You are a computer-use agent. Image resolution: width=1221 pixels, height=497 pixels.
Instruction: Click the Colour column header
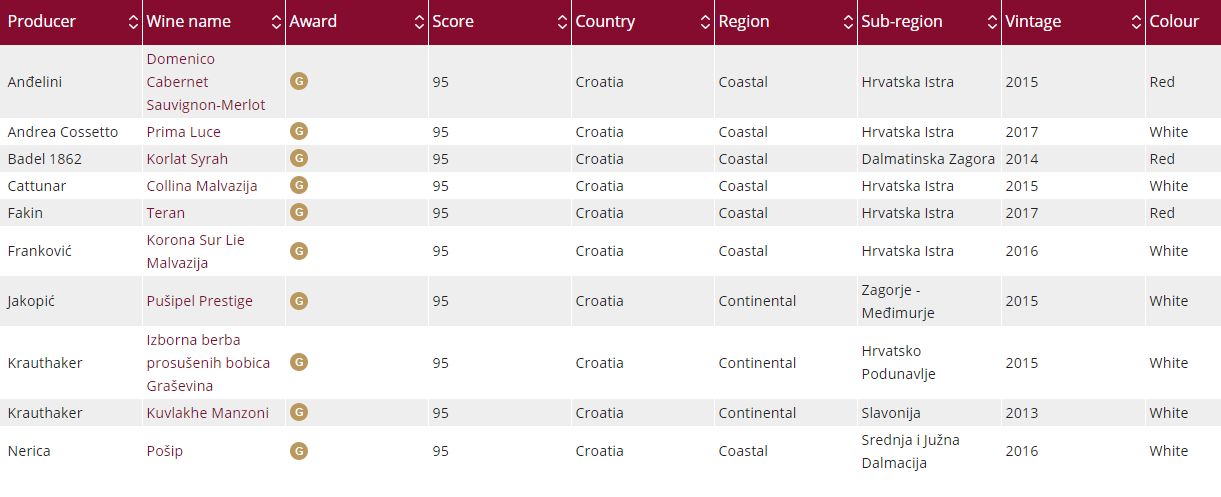[1174, 22]
